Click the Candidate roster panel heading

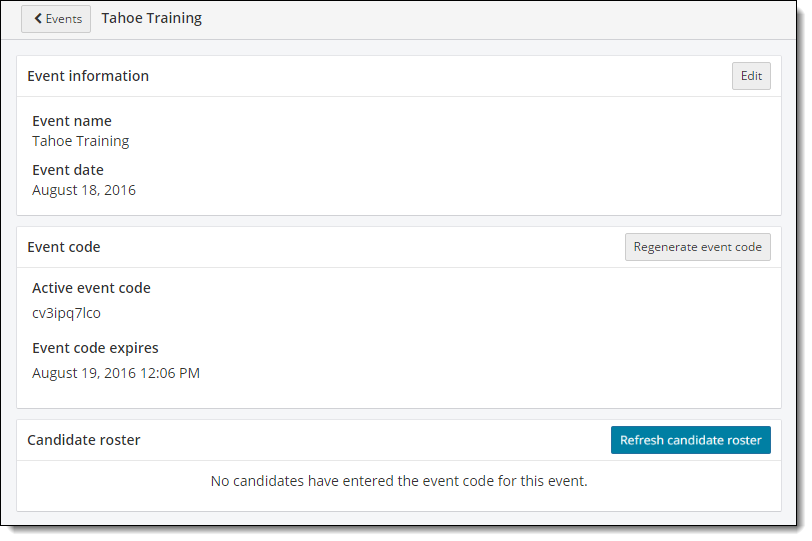coord(84,440)
